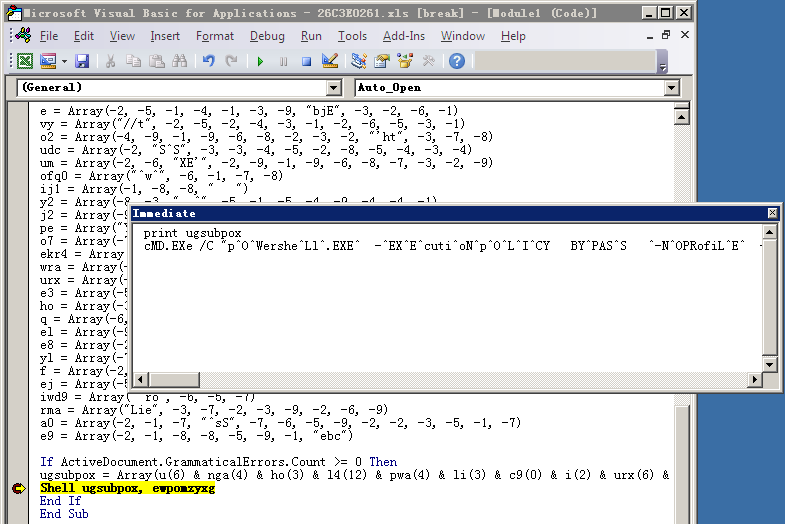Open Find with the binoculars icon
This screenshot has height=524, width=786.
(x=179, y=61)
